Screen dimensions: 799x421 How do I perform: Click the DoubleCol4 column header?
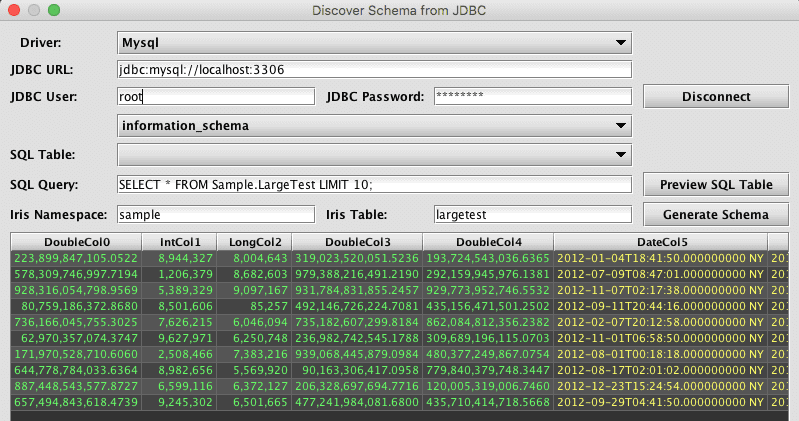(x=489, y=241)
